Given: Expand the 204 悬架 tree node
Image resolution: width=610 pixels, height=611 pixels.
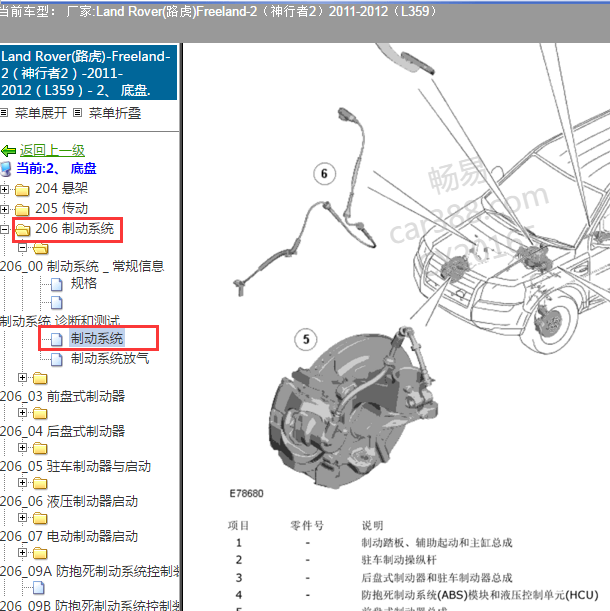Looking at the screenshot, I should point(4,190).
